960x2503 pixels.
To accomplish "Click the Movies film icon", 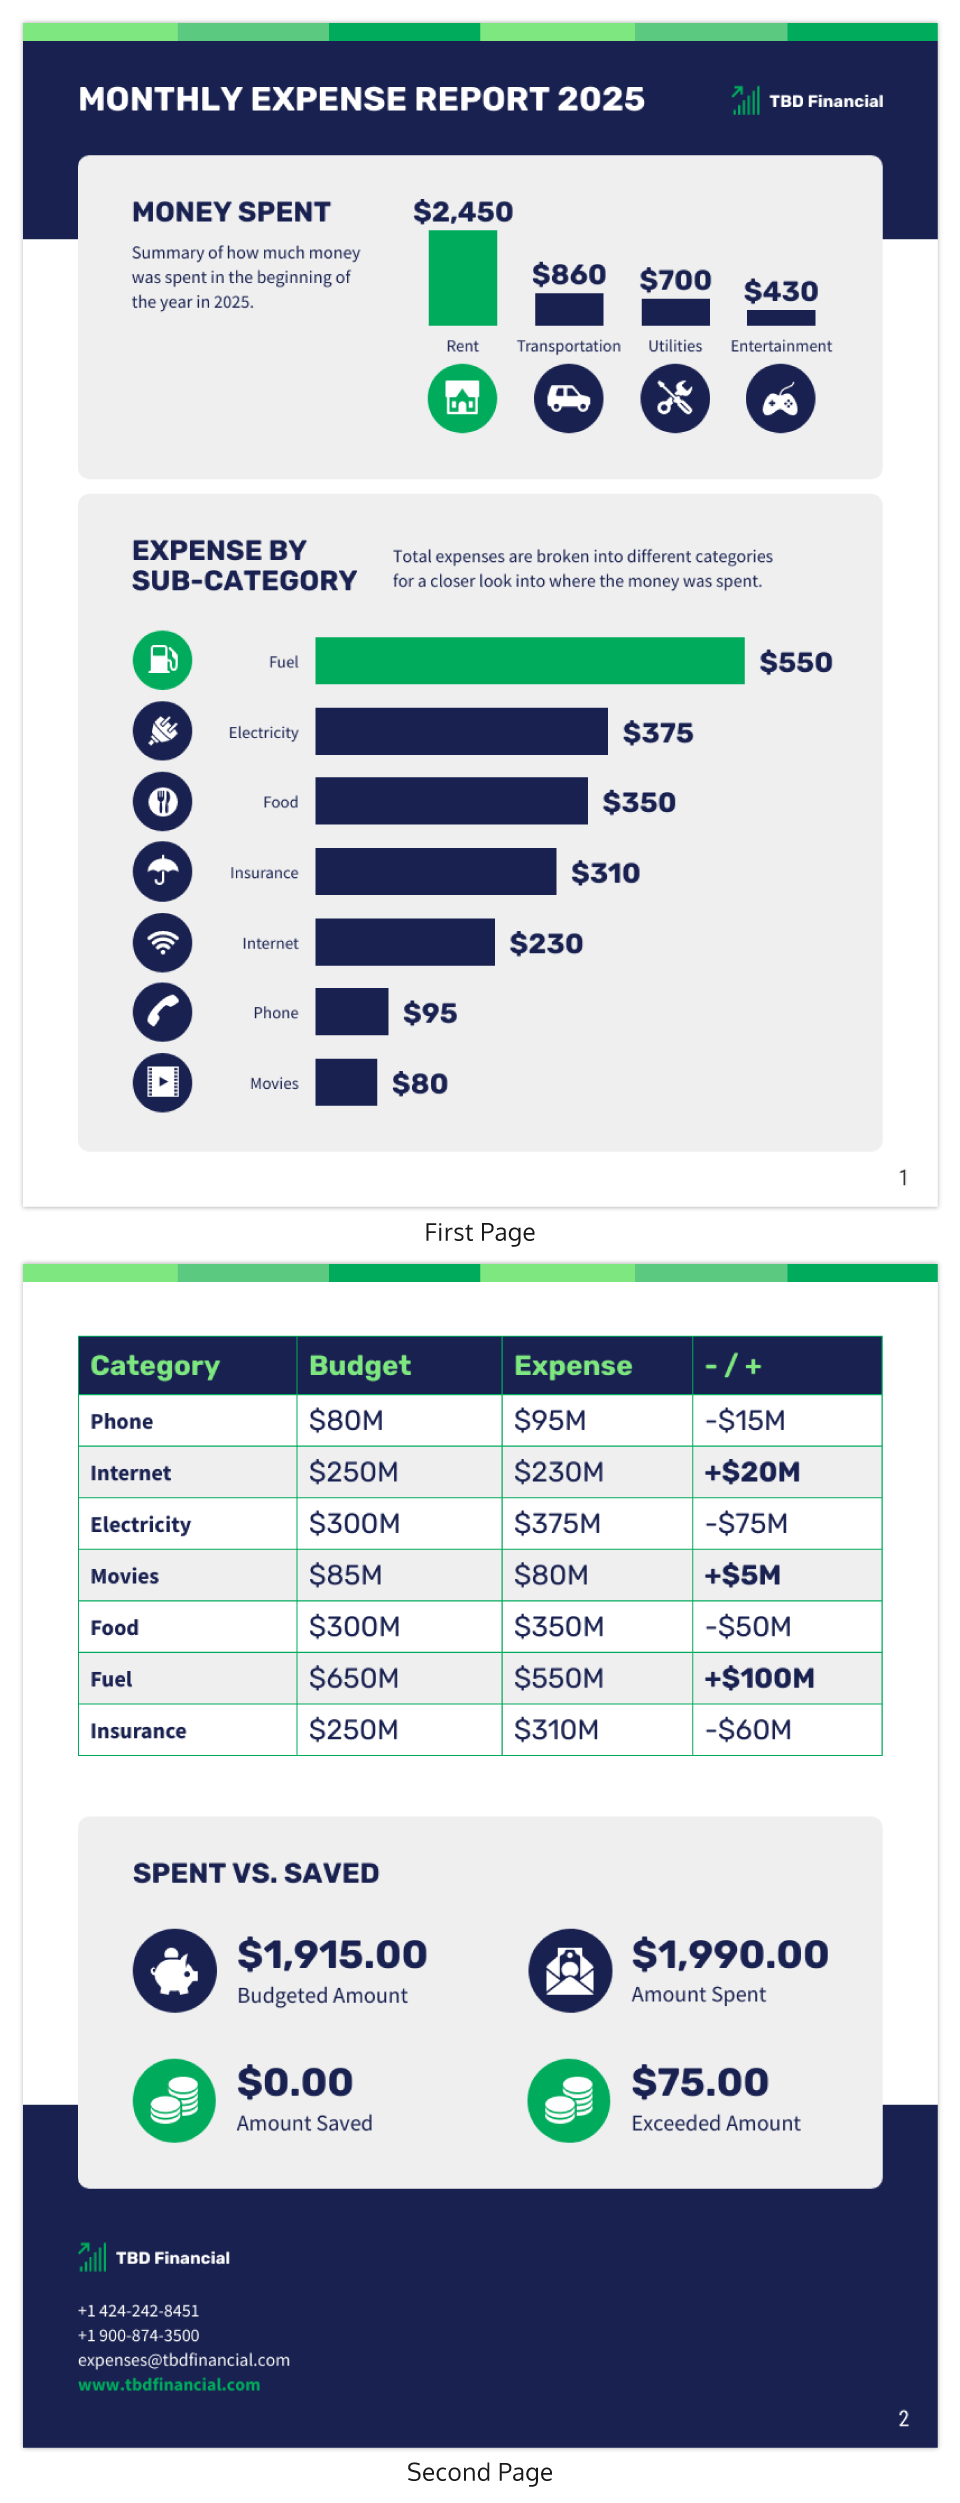I will pos(163,1082).
